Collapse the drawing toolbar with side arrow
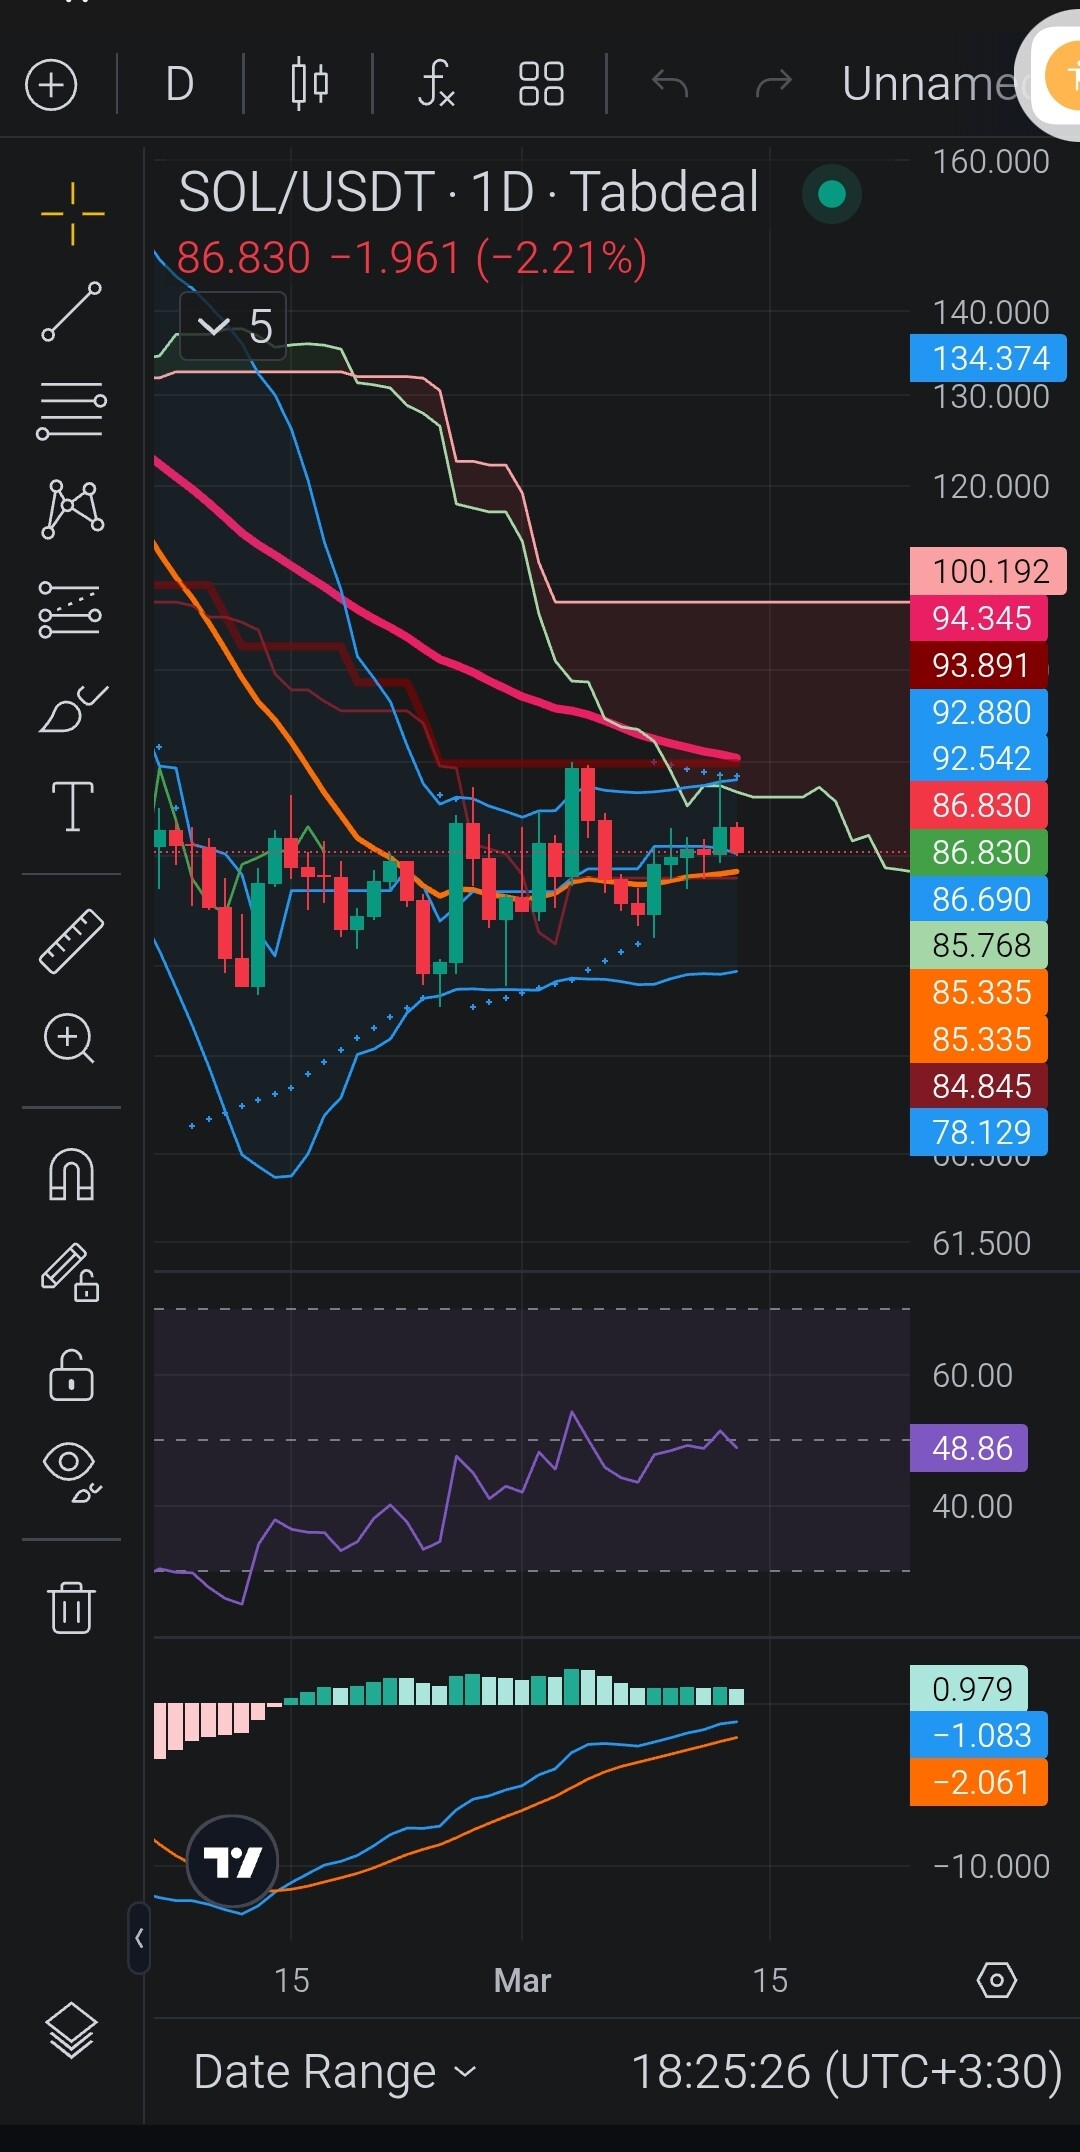1080x2152 pixels. point(139,1938)
